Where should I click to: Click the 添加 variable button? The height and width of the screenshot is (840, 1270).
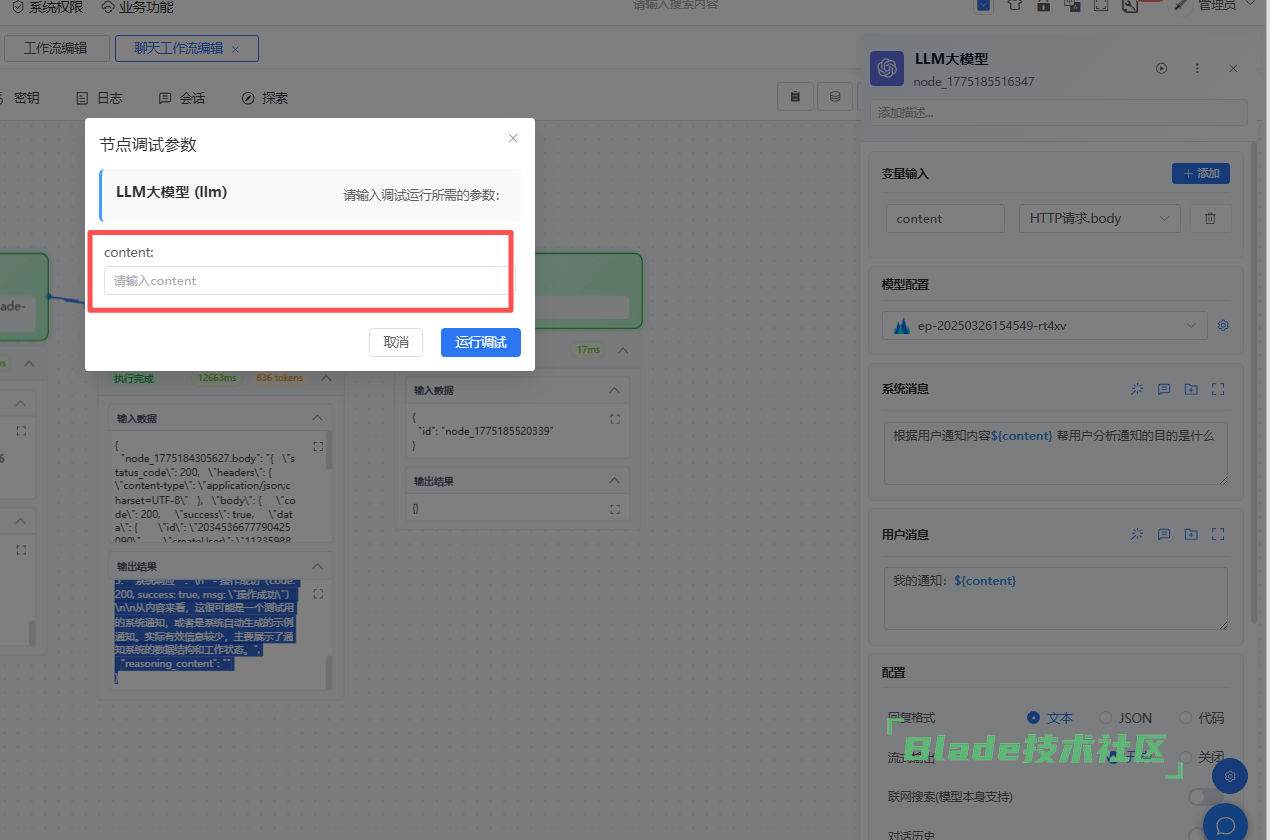coord(1200,173)
